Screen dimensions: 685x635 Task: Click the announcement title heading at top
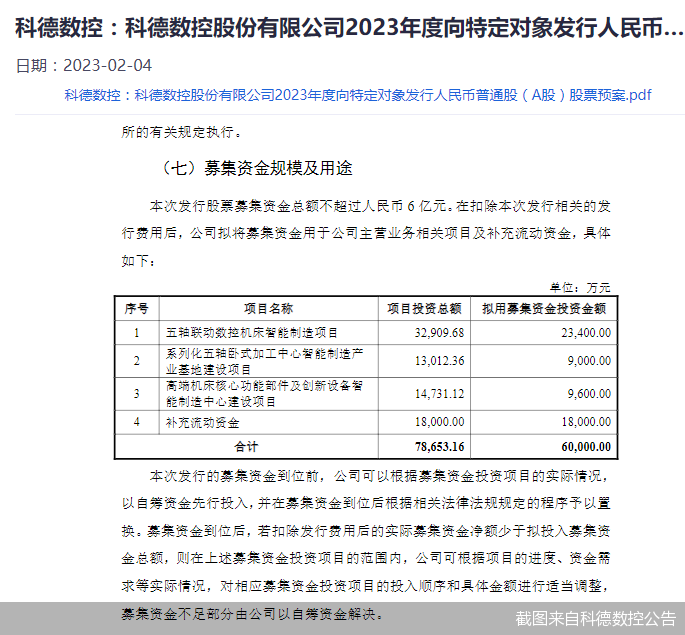coord(342,27)
